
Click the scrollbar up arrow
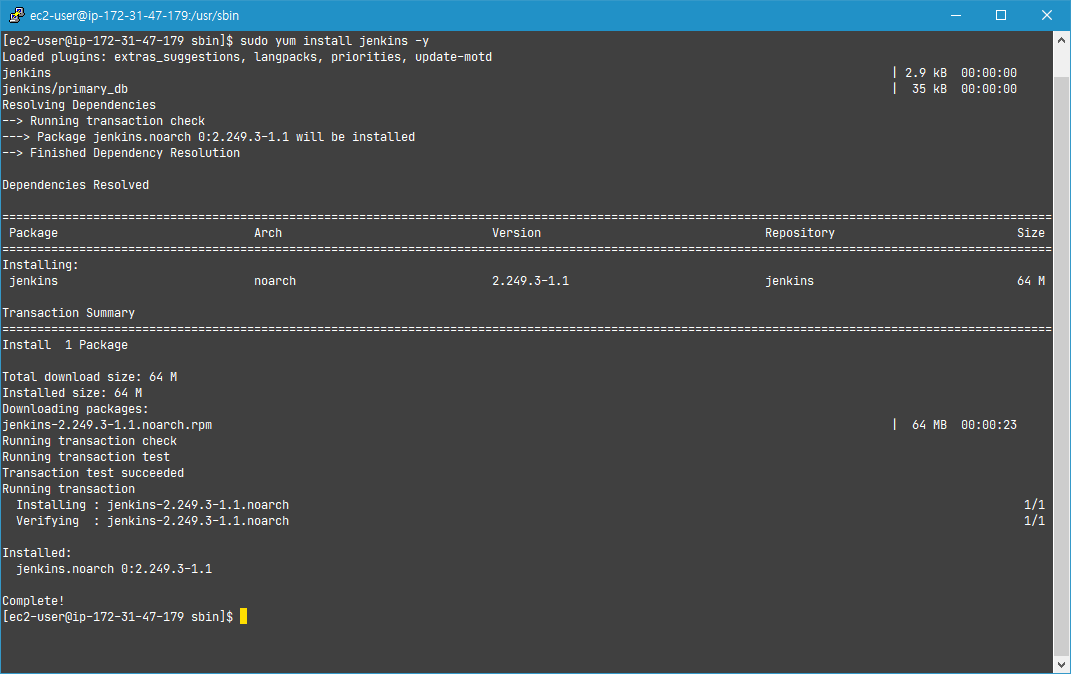1061,40
